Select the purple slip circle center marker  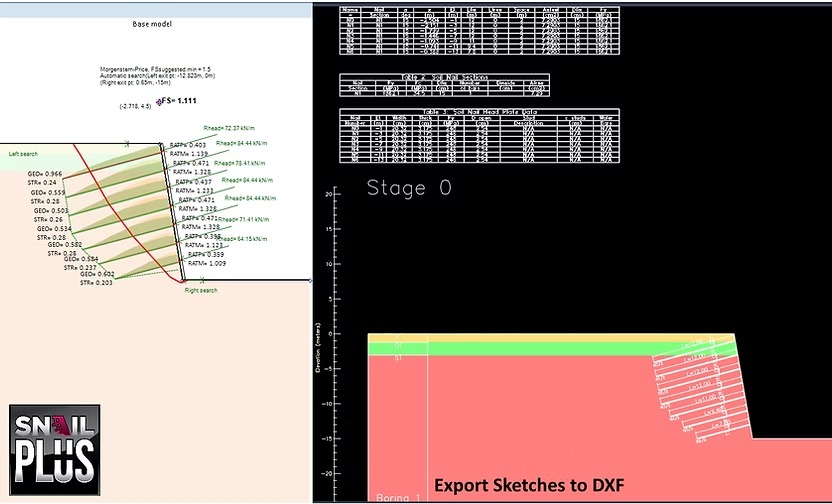pos(159,102)
